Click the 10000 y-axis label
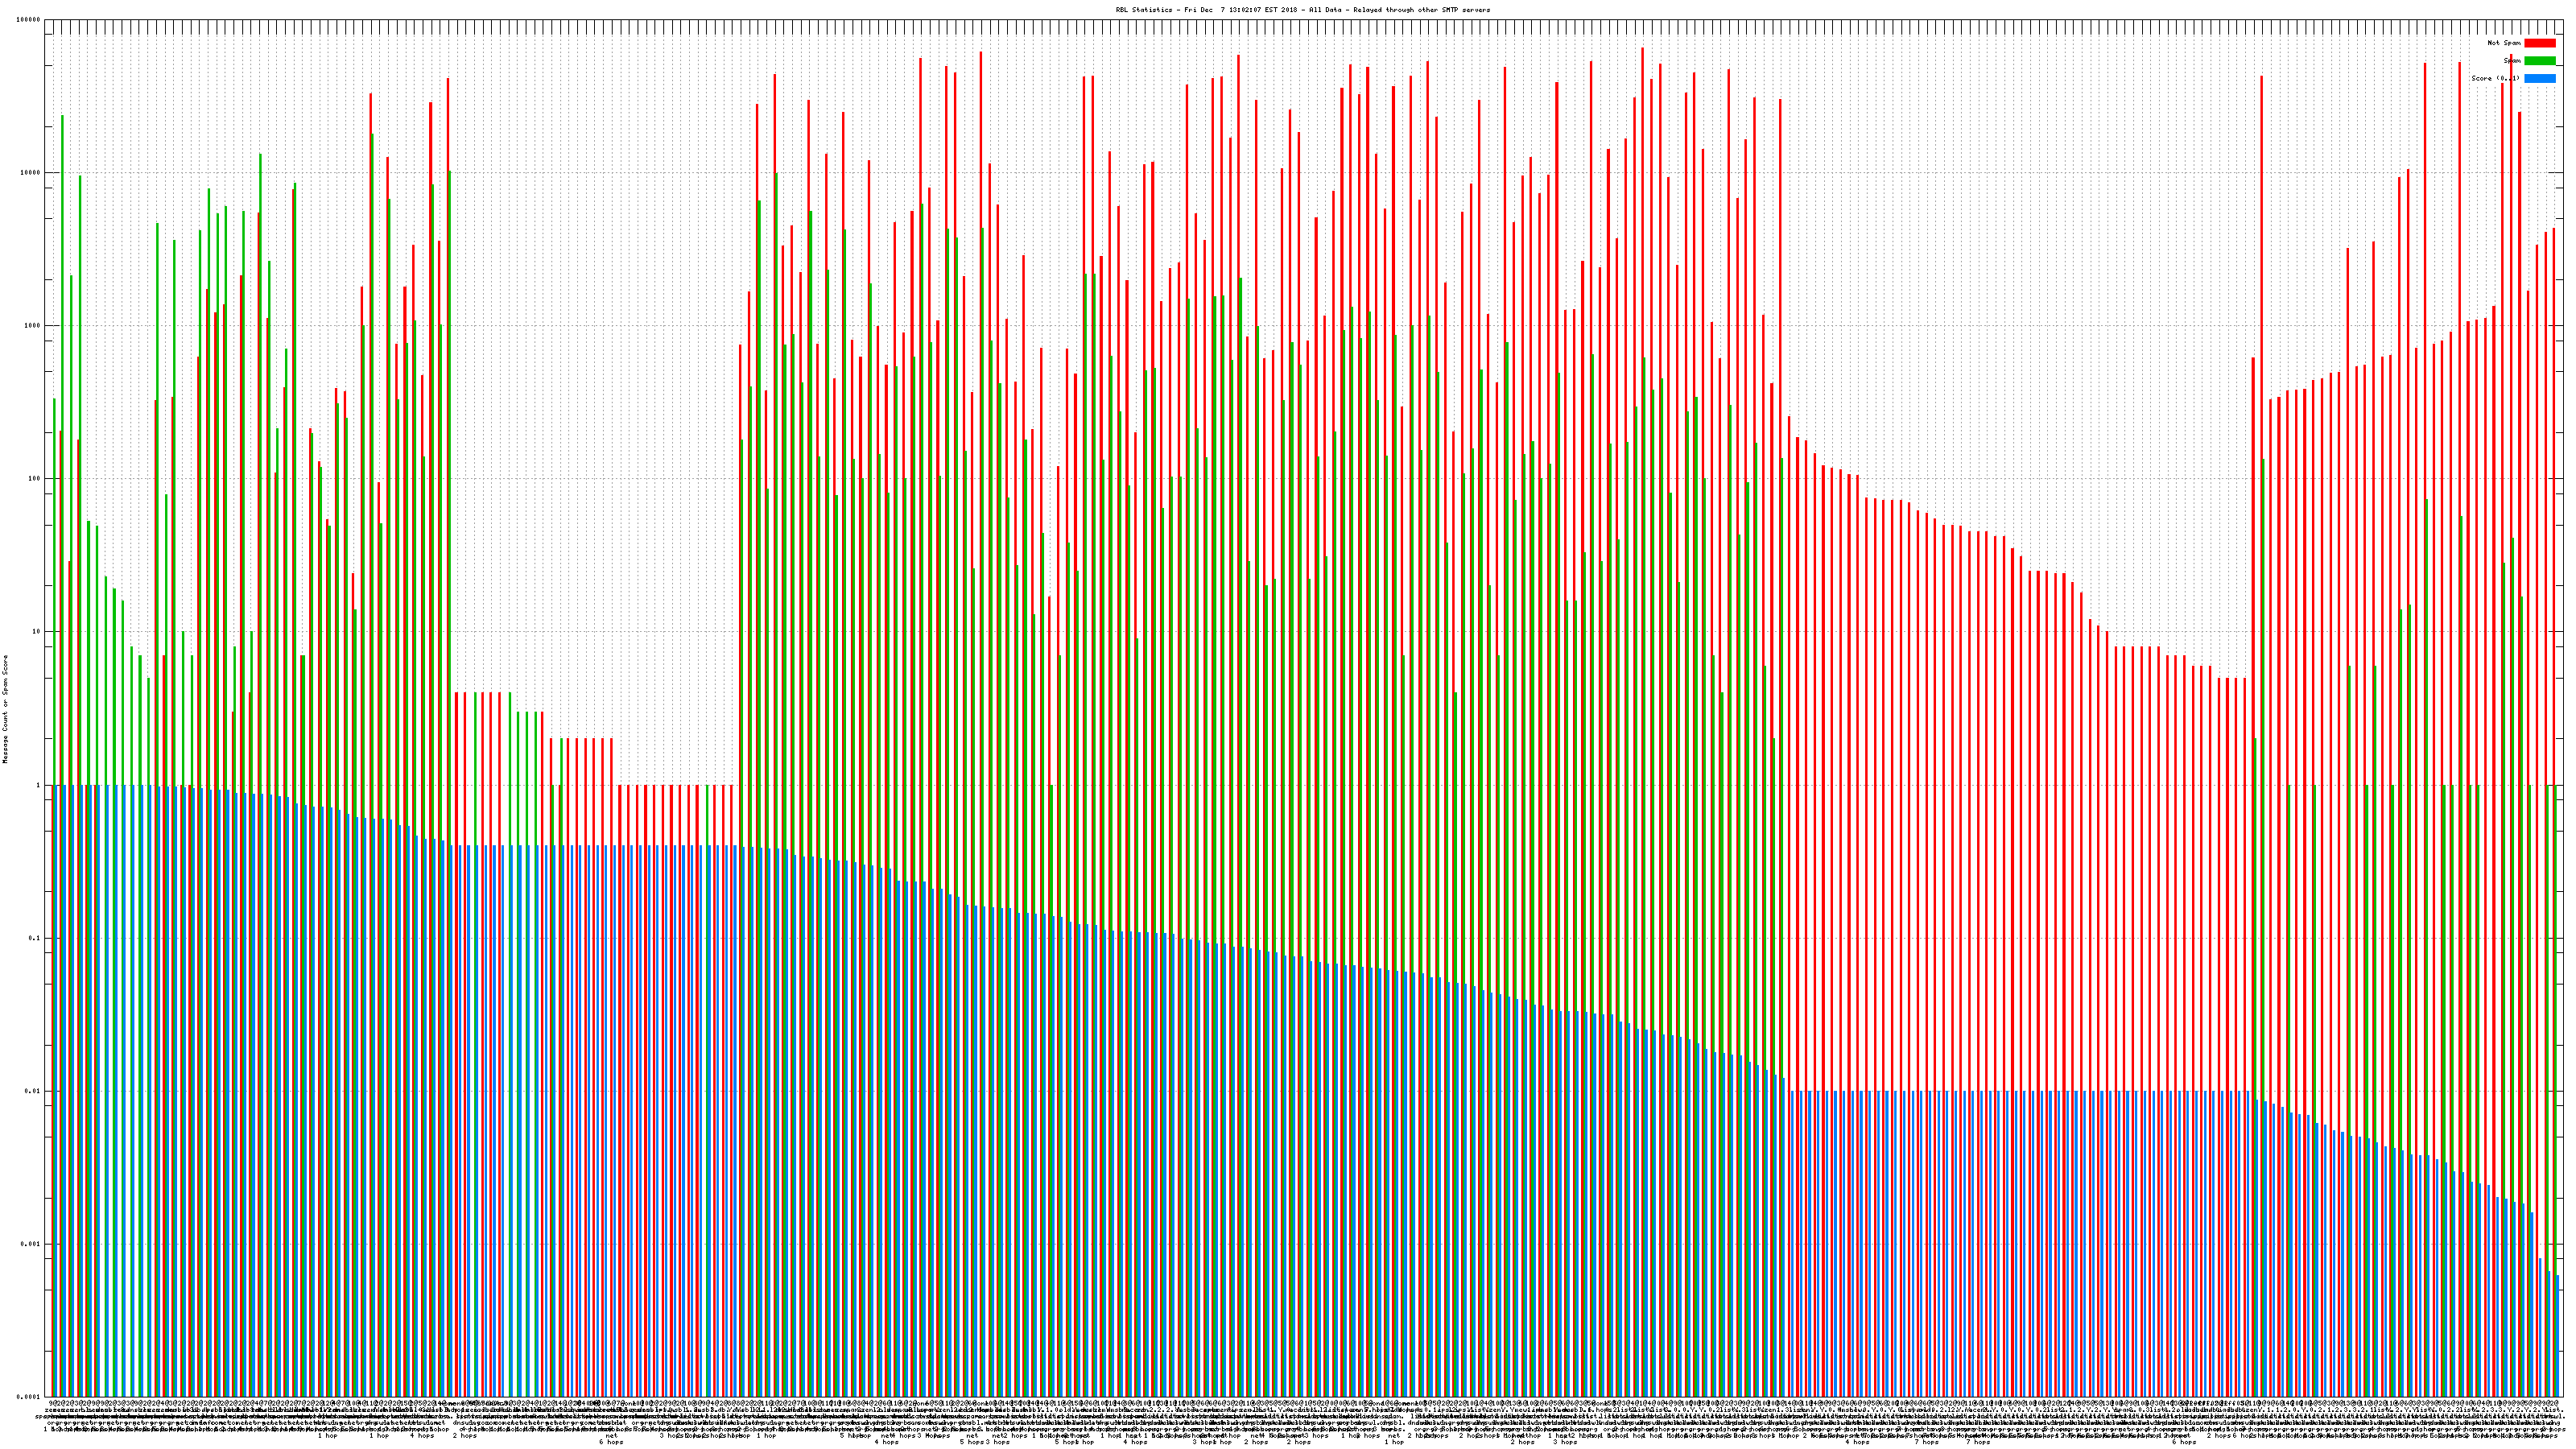The width and height of the screenshot is (2576, 1449). [30, 173]
